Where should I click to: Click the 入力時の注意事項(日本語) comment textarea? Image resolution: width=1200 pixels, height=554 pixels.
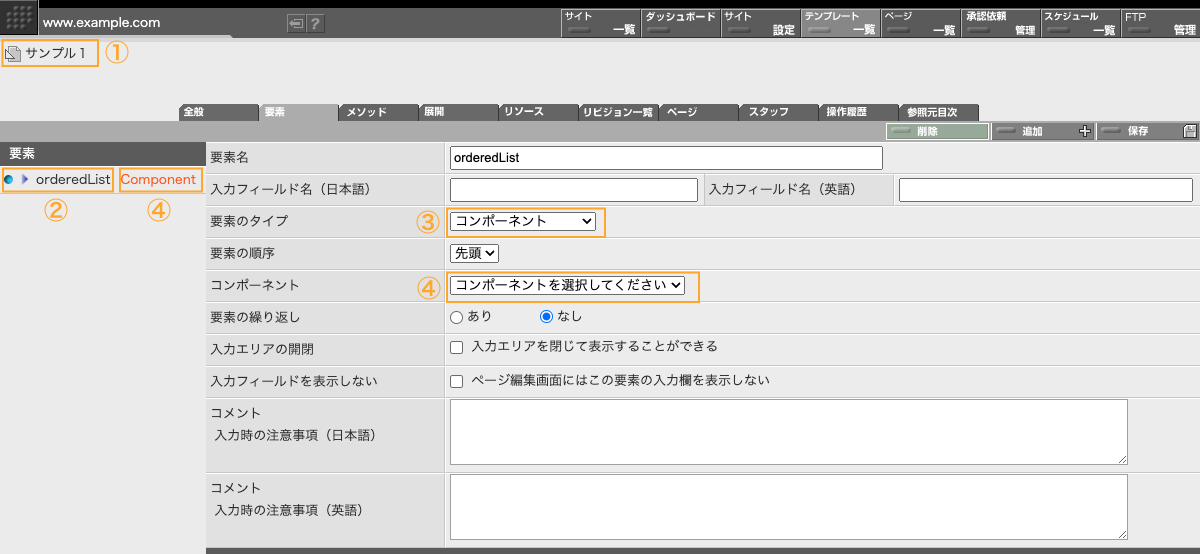789,432
